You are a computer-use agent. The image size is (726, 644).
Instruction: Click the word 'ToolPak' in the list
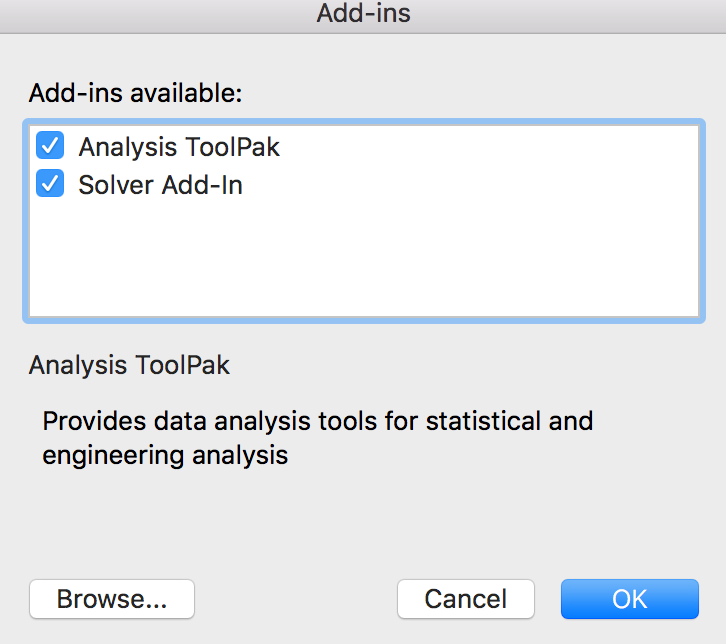pyautogui.click(x=234, y=147)
